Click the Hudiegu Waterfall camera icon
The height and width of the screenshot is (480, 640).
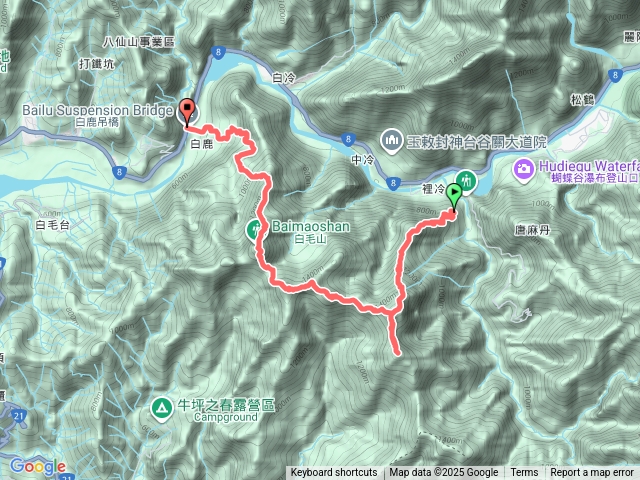tap(524, 169)
